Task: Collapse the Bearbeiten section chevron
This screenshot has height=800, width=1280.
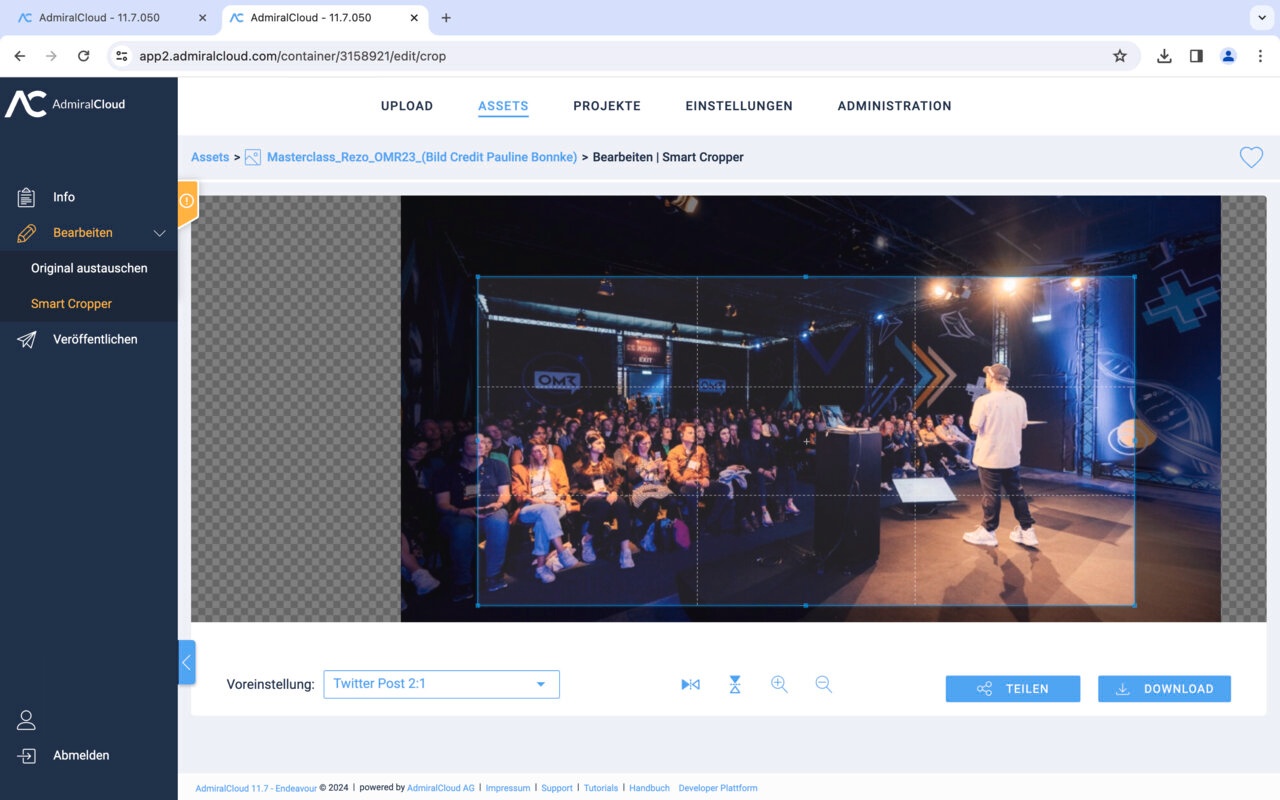Action: pyautogui.click(x=159, y=232)
